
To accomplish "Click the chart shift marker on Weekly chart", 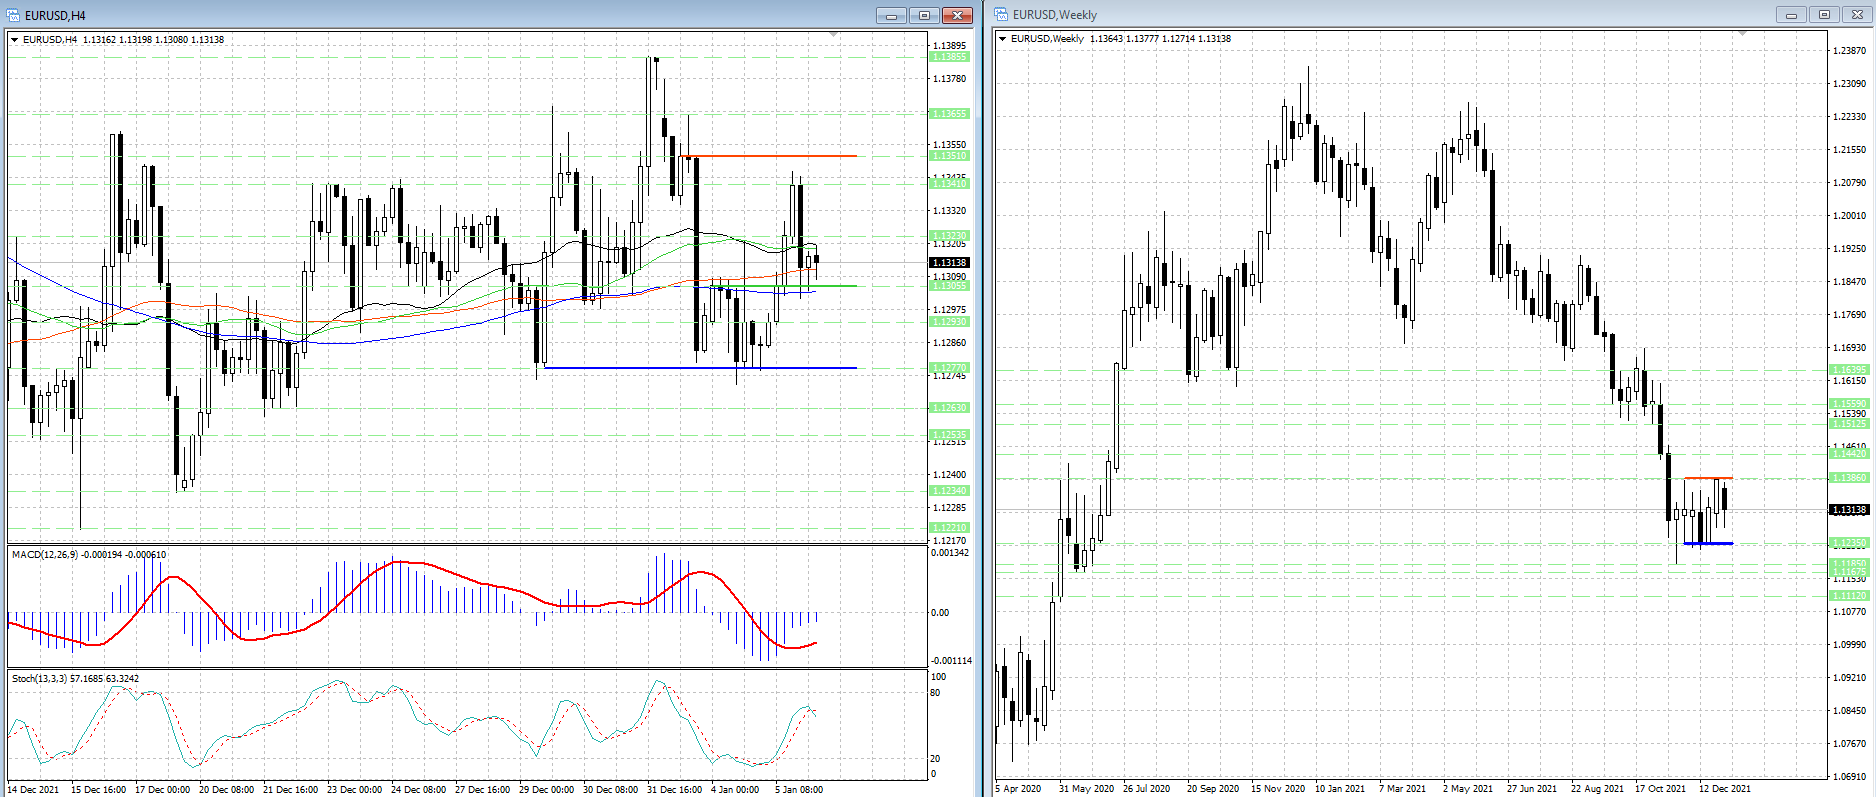I will coord(1742,34).
